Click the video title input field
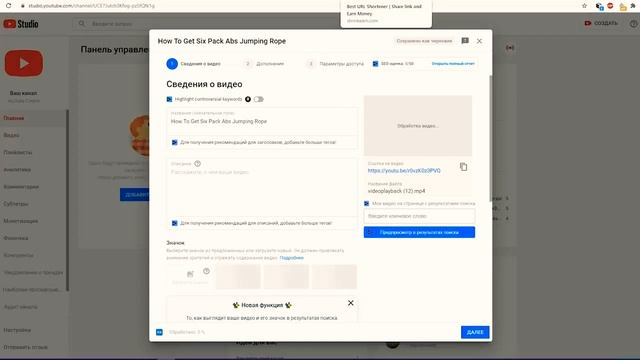Viewport: 640px width, 360px height. pos(262,121)
